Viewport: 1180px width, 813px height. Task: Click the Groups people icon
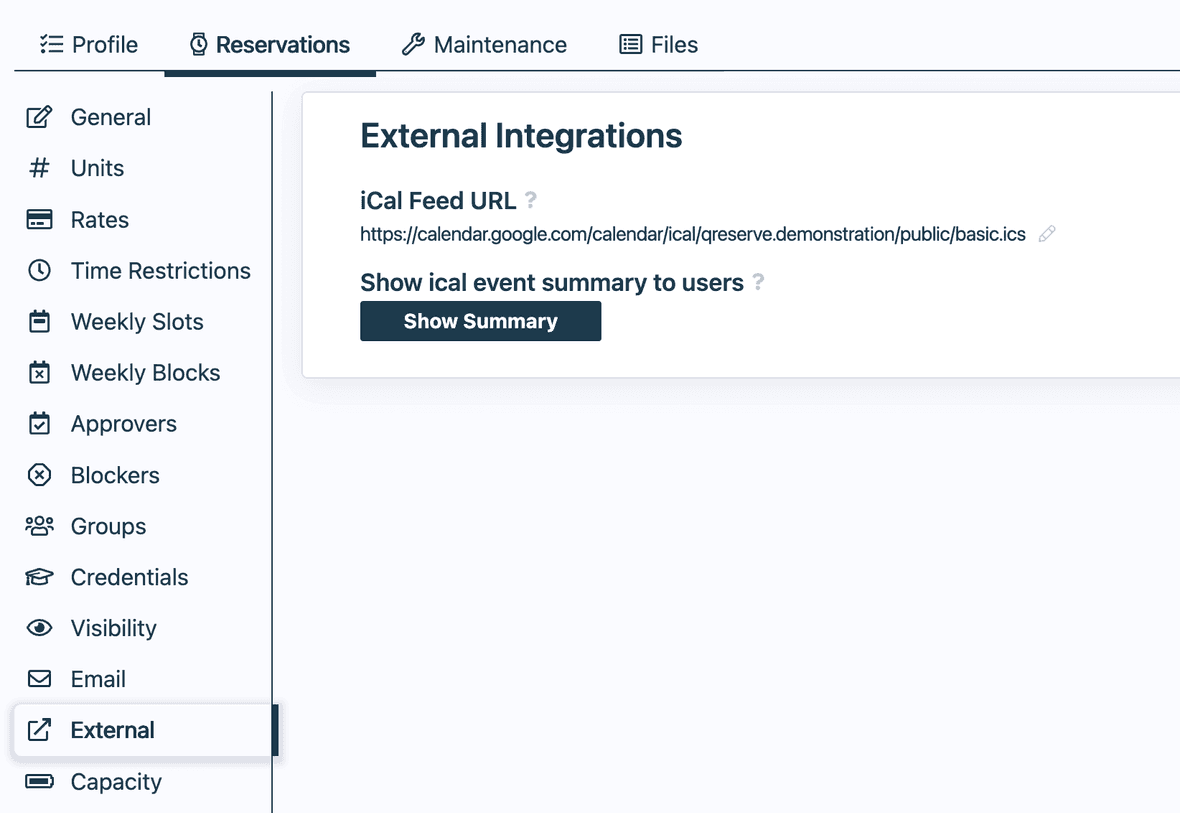pyautogui.click(x=39, y=526)
